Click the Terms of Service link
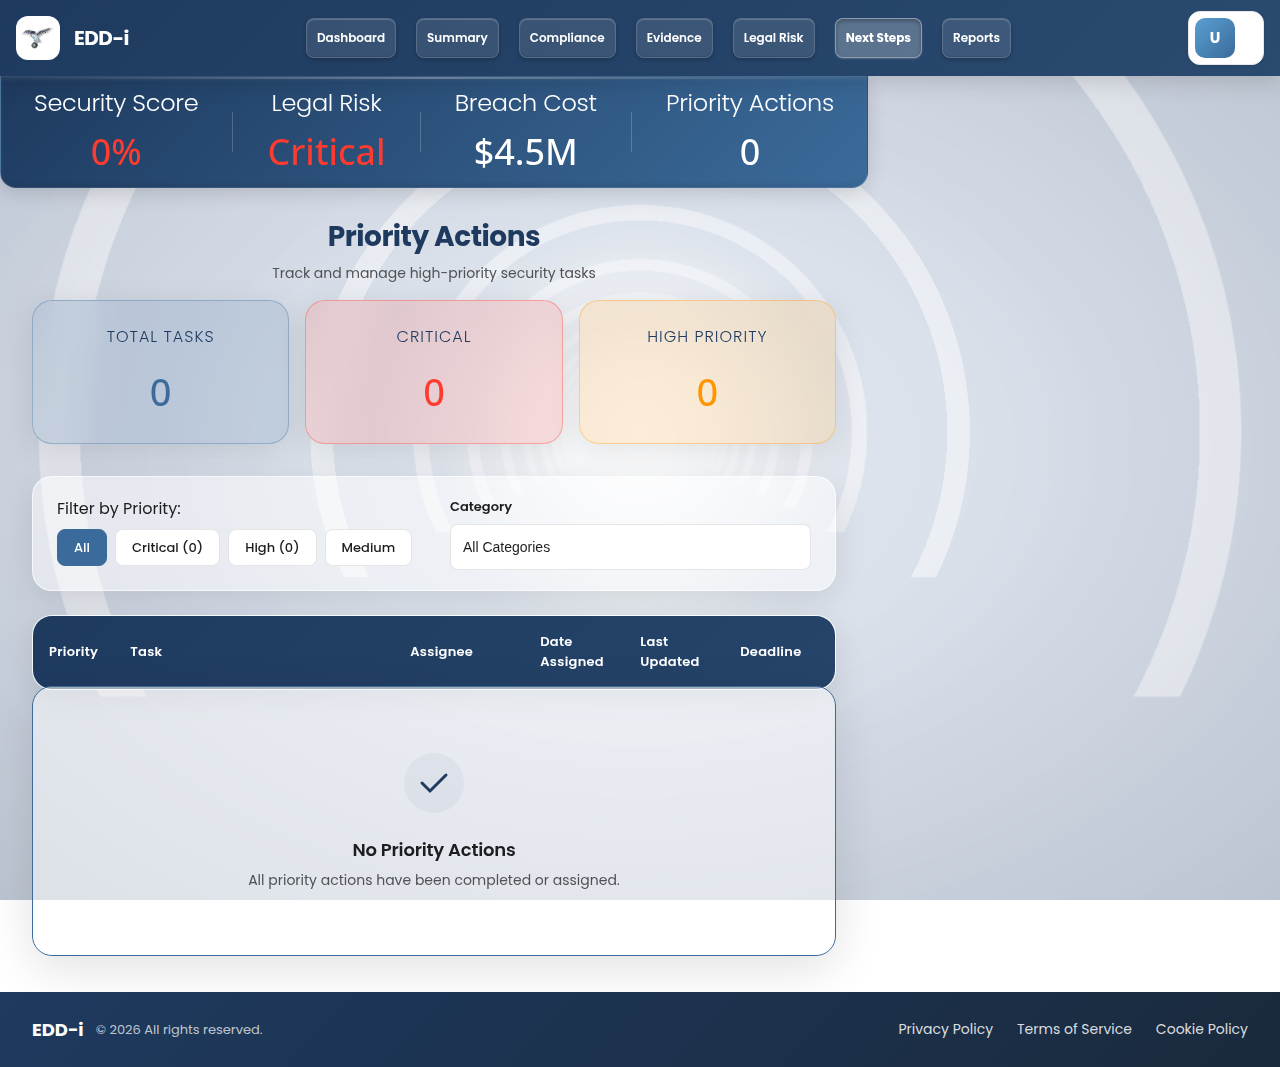 1074,1029
